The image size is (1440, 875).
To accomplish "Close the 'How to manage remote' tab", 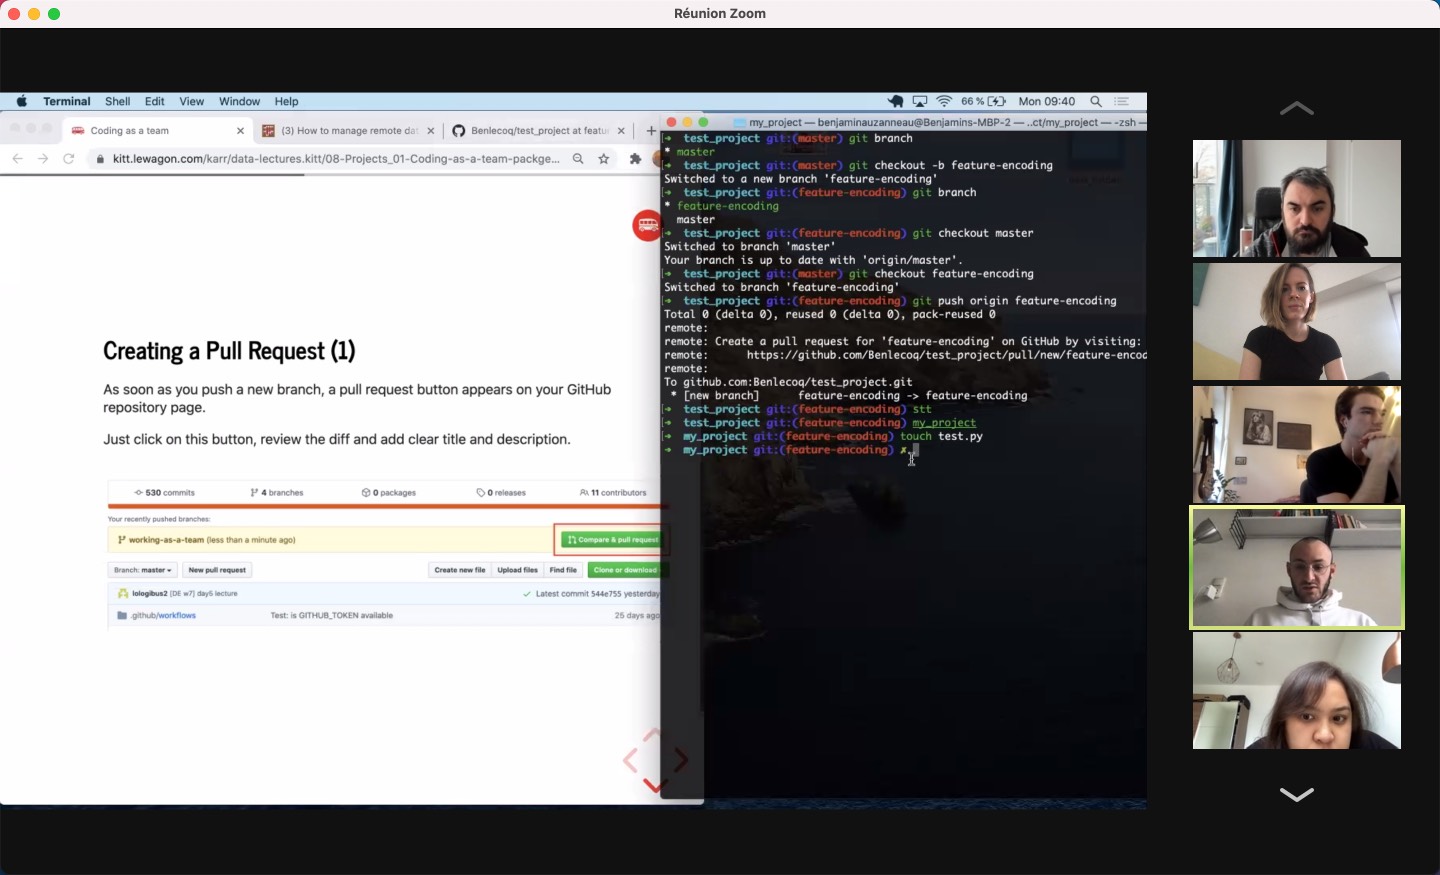I will (431, 130).
